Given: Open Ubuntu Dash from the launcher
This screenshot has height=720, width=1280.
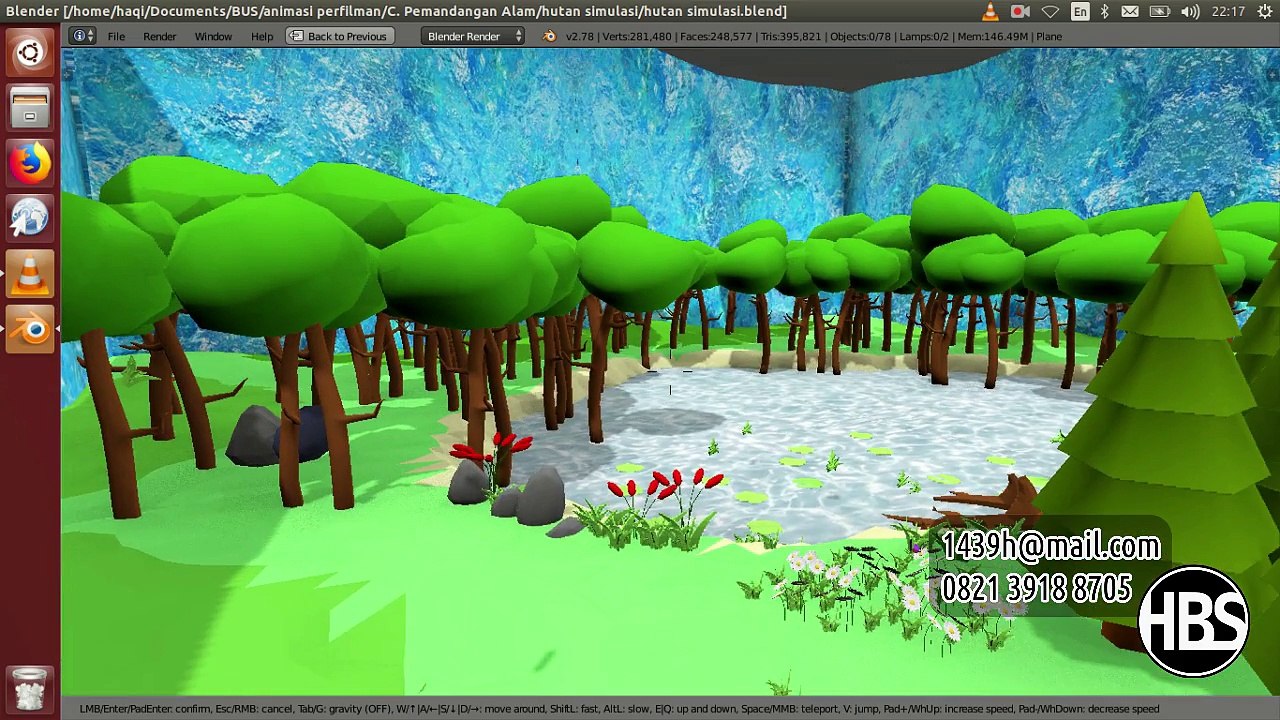Looking at the screenshot, I should [x=30, y=52].
